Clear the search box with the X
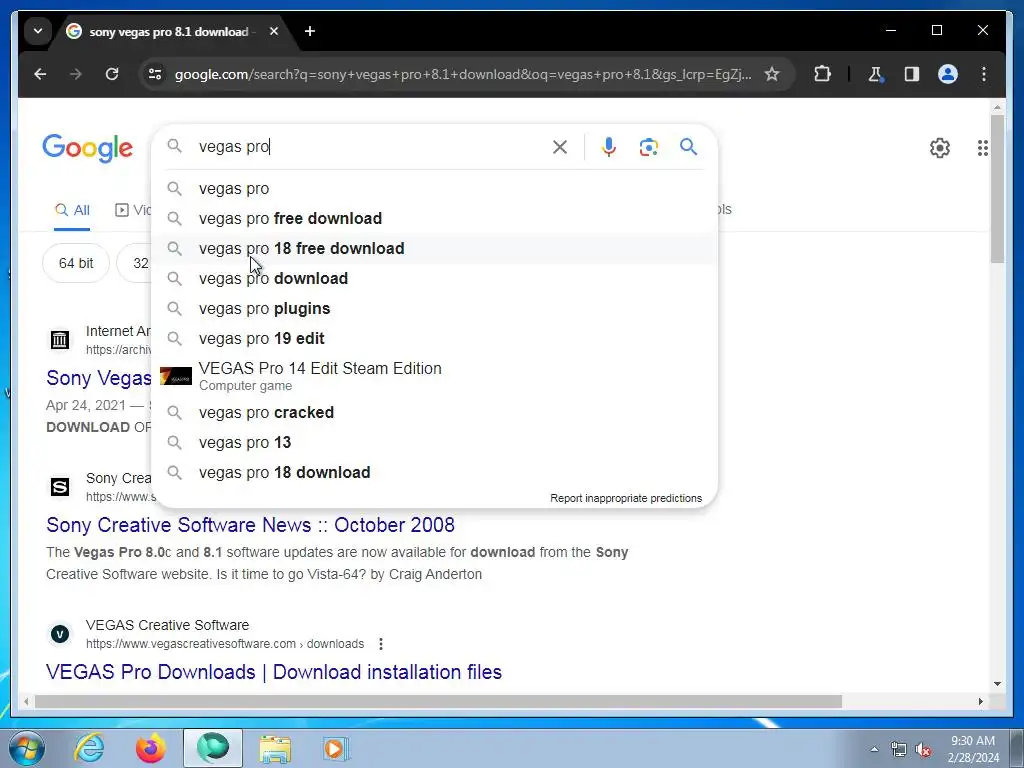The height and width of the screenshot is (768, 1024). click(x=560, y=147)
